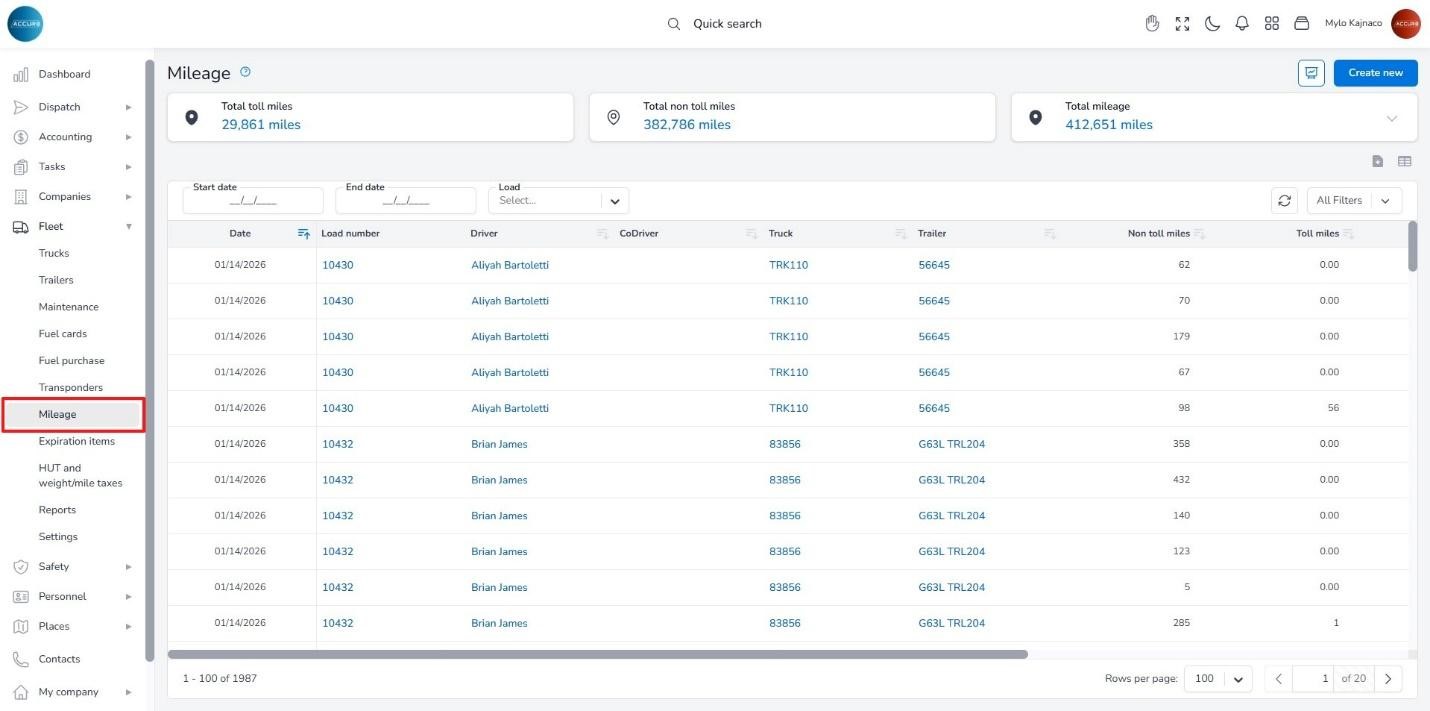Image resolution: width=1430 pixels, height=711 pixels.
Task: Click the refresh table icon
Action: (x=1284, y=201)
